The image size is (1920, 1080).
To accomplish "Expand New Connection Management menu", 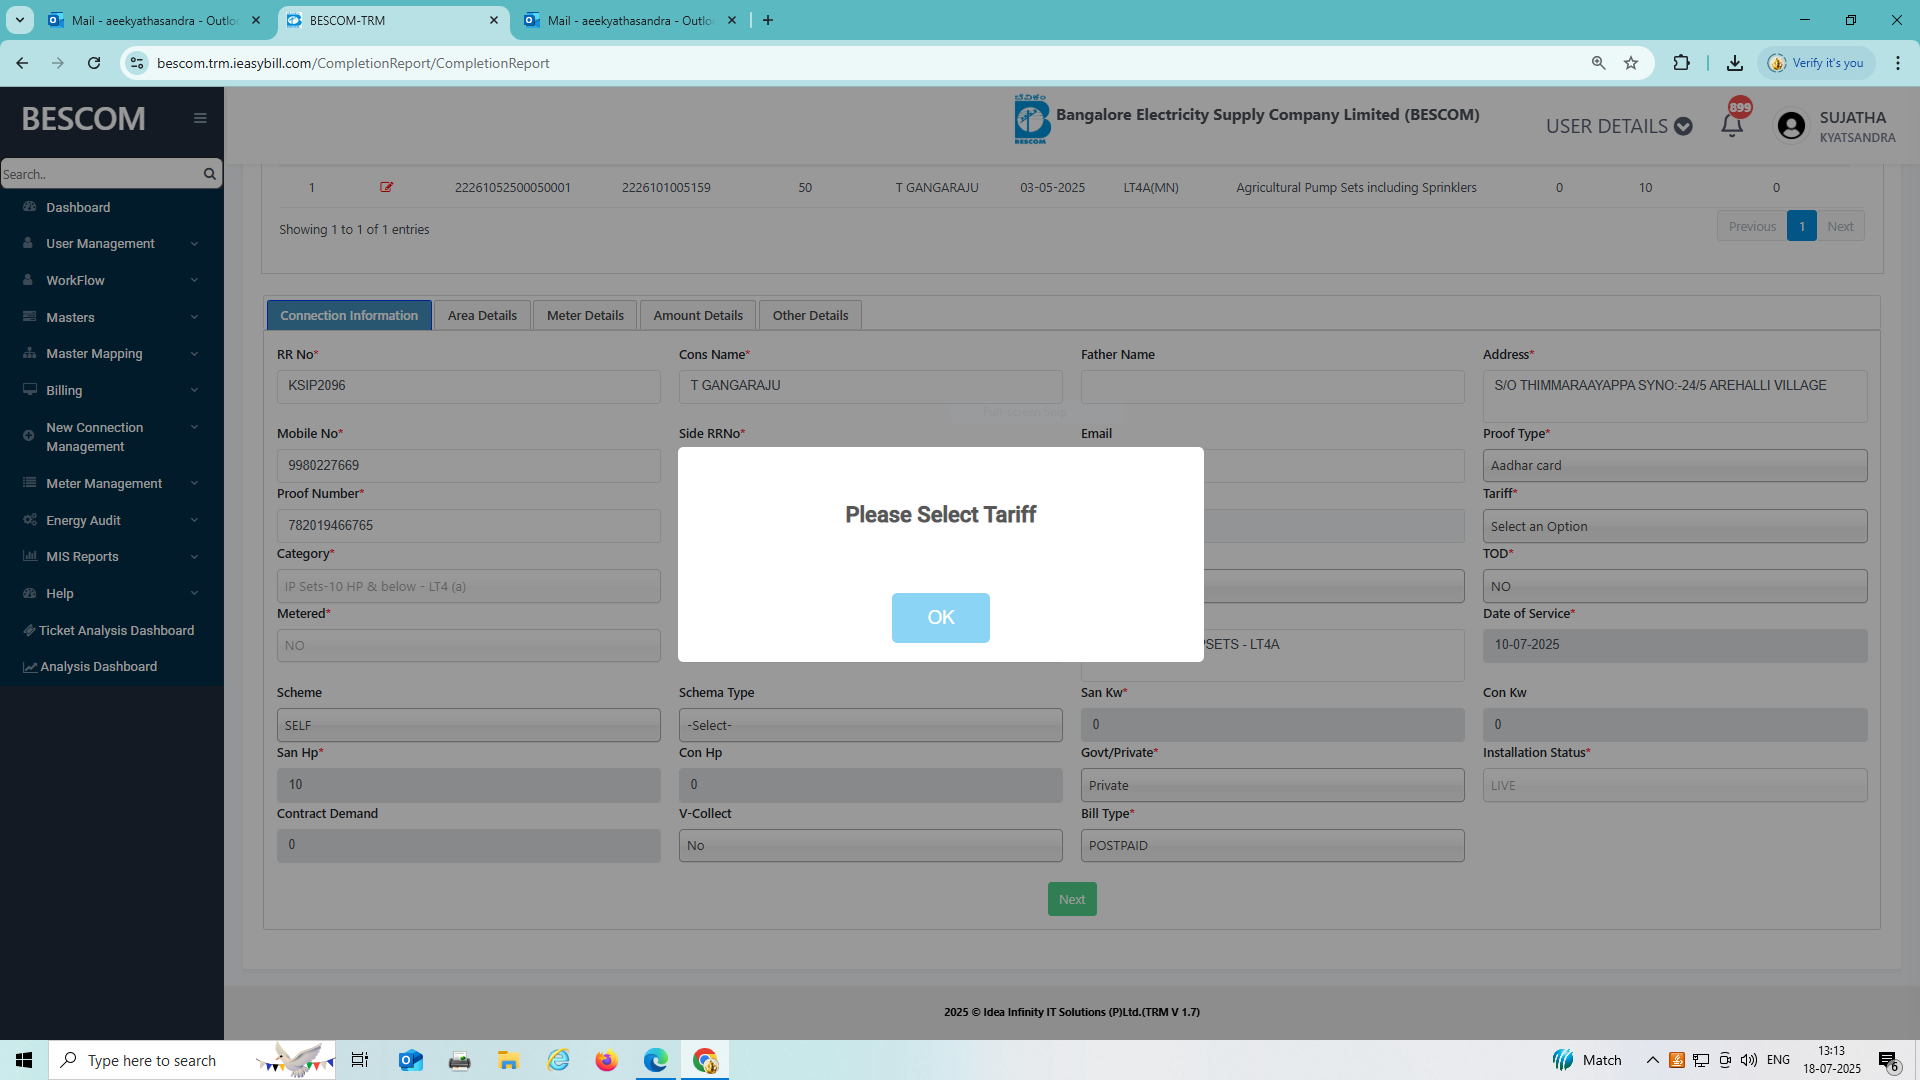I will pyautogui.click(x=111, y=436).
